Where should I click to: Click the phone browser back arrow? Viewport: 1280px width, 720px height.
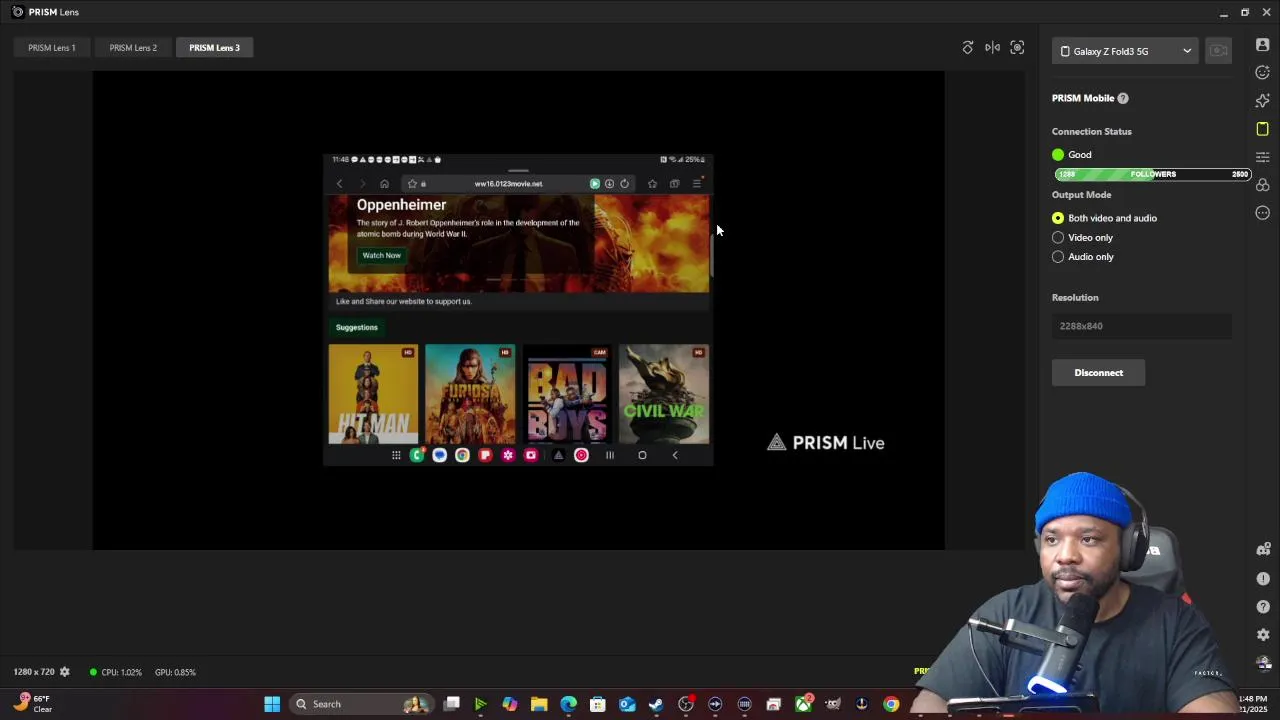340,184
